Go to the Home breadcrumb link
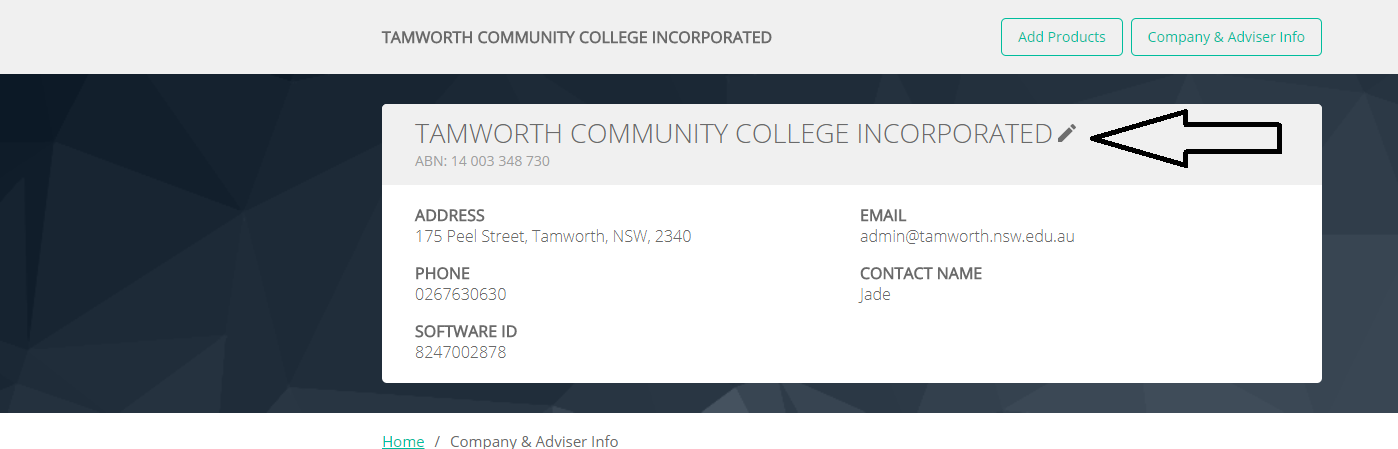Viewport: 1398px width, 449px height. click(x=403, y=441)
